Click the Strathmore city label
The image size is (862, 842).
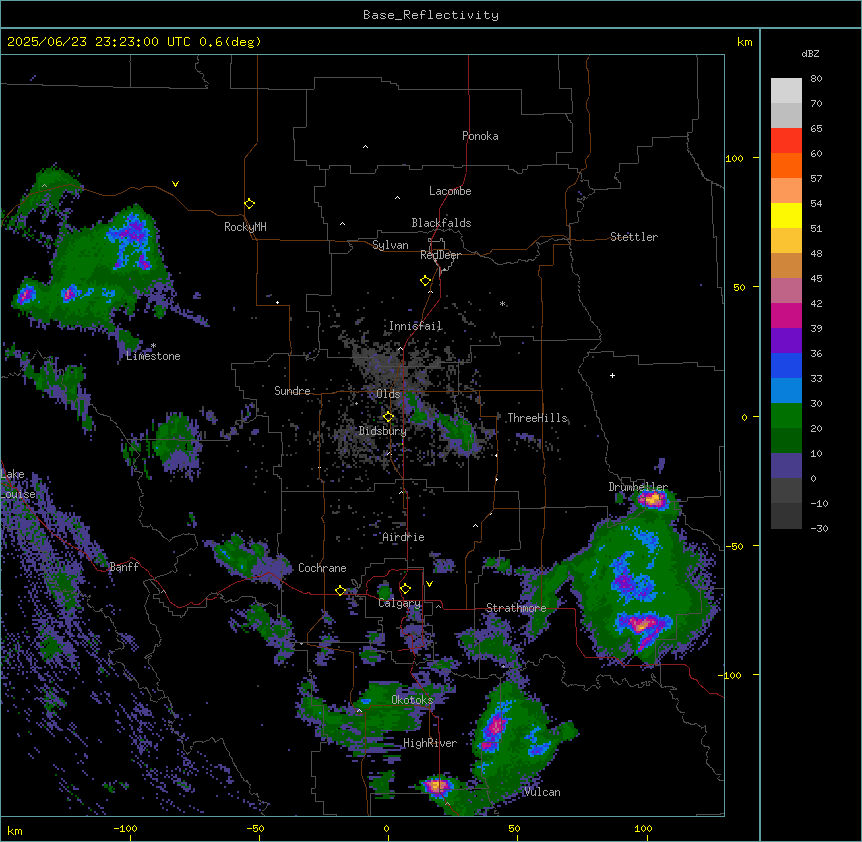(x=516, y=608)
